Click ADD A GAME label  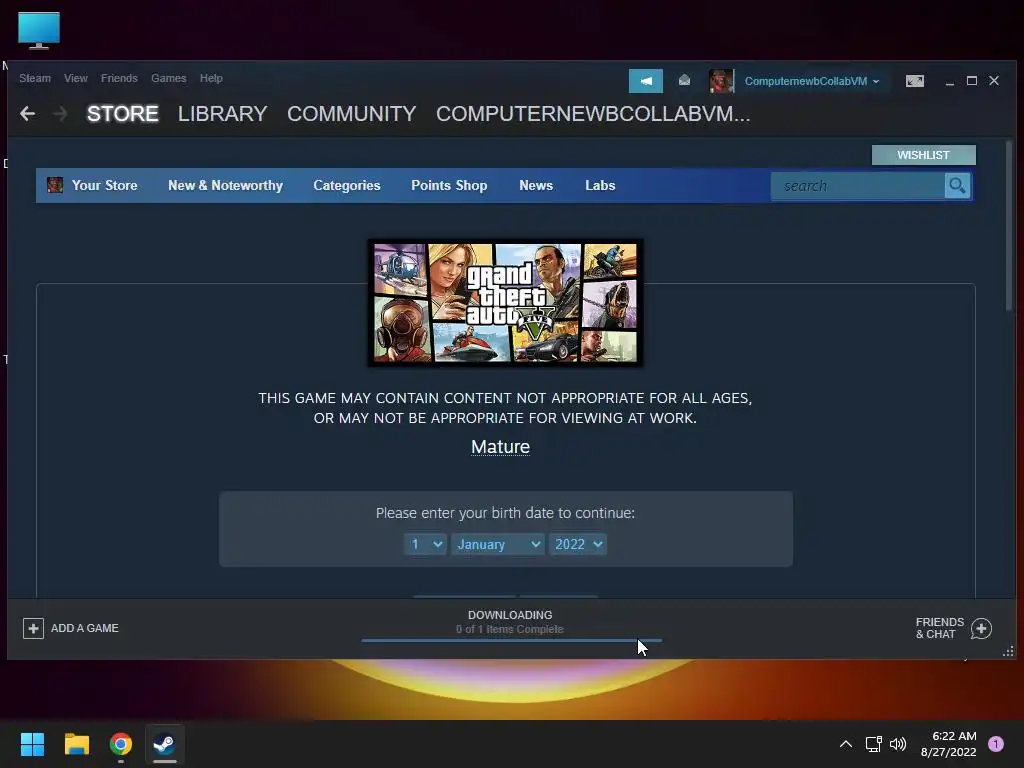click(85, 628)
